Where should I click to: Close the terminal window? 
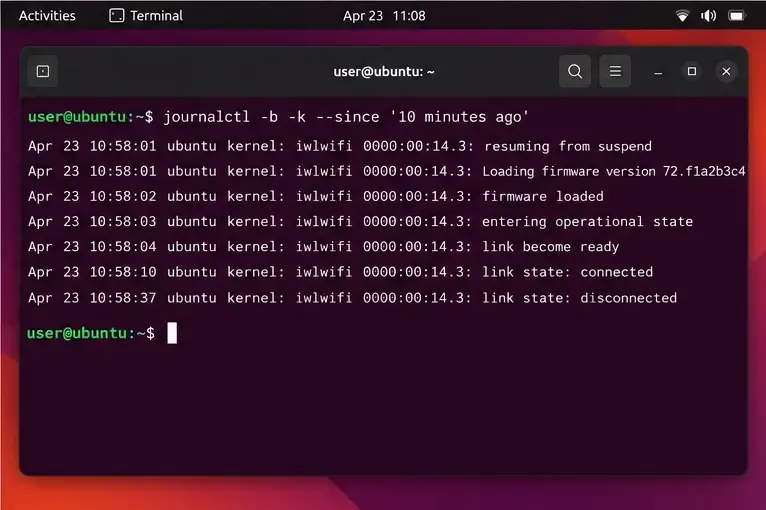(726, 71)
